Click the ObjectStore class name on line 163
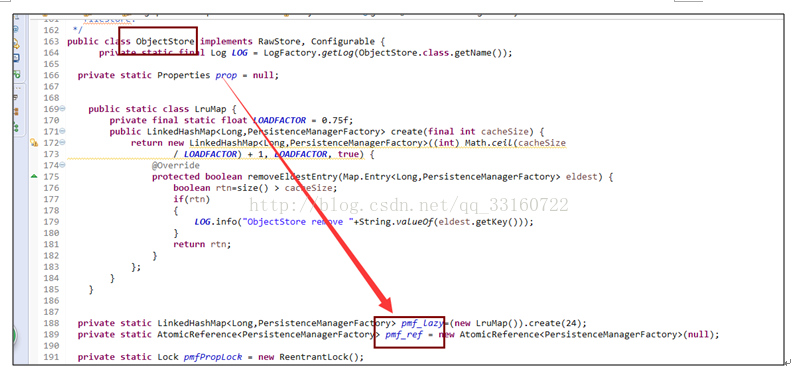 (165, 41)
